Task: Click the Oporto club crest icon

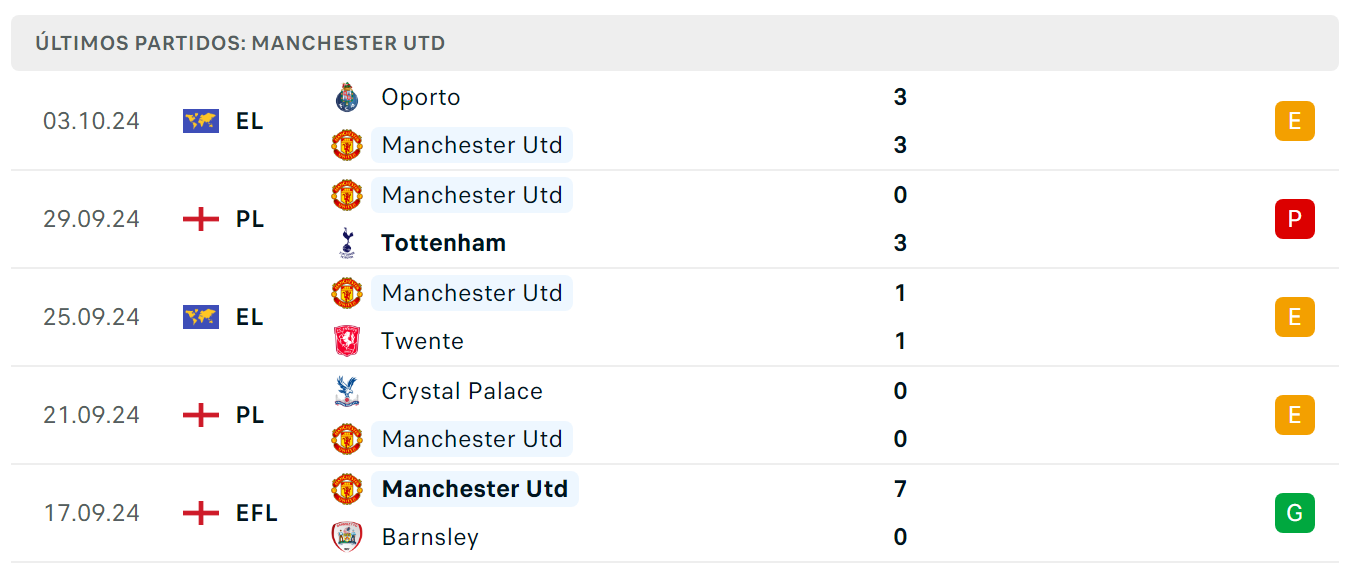Action: (346, 97)
